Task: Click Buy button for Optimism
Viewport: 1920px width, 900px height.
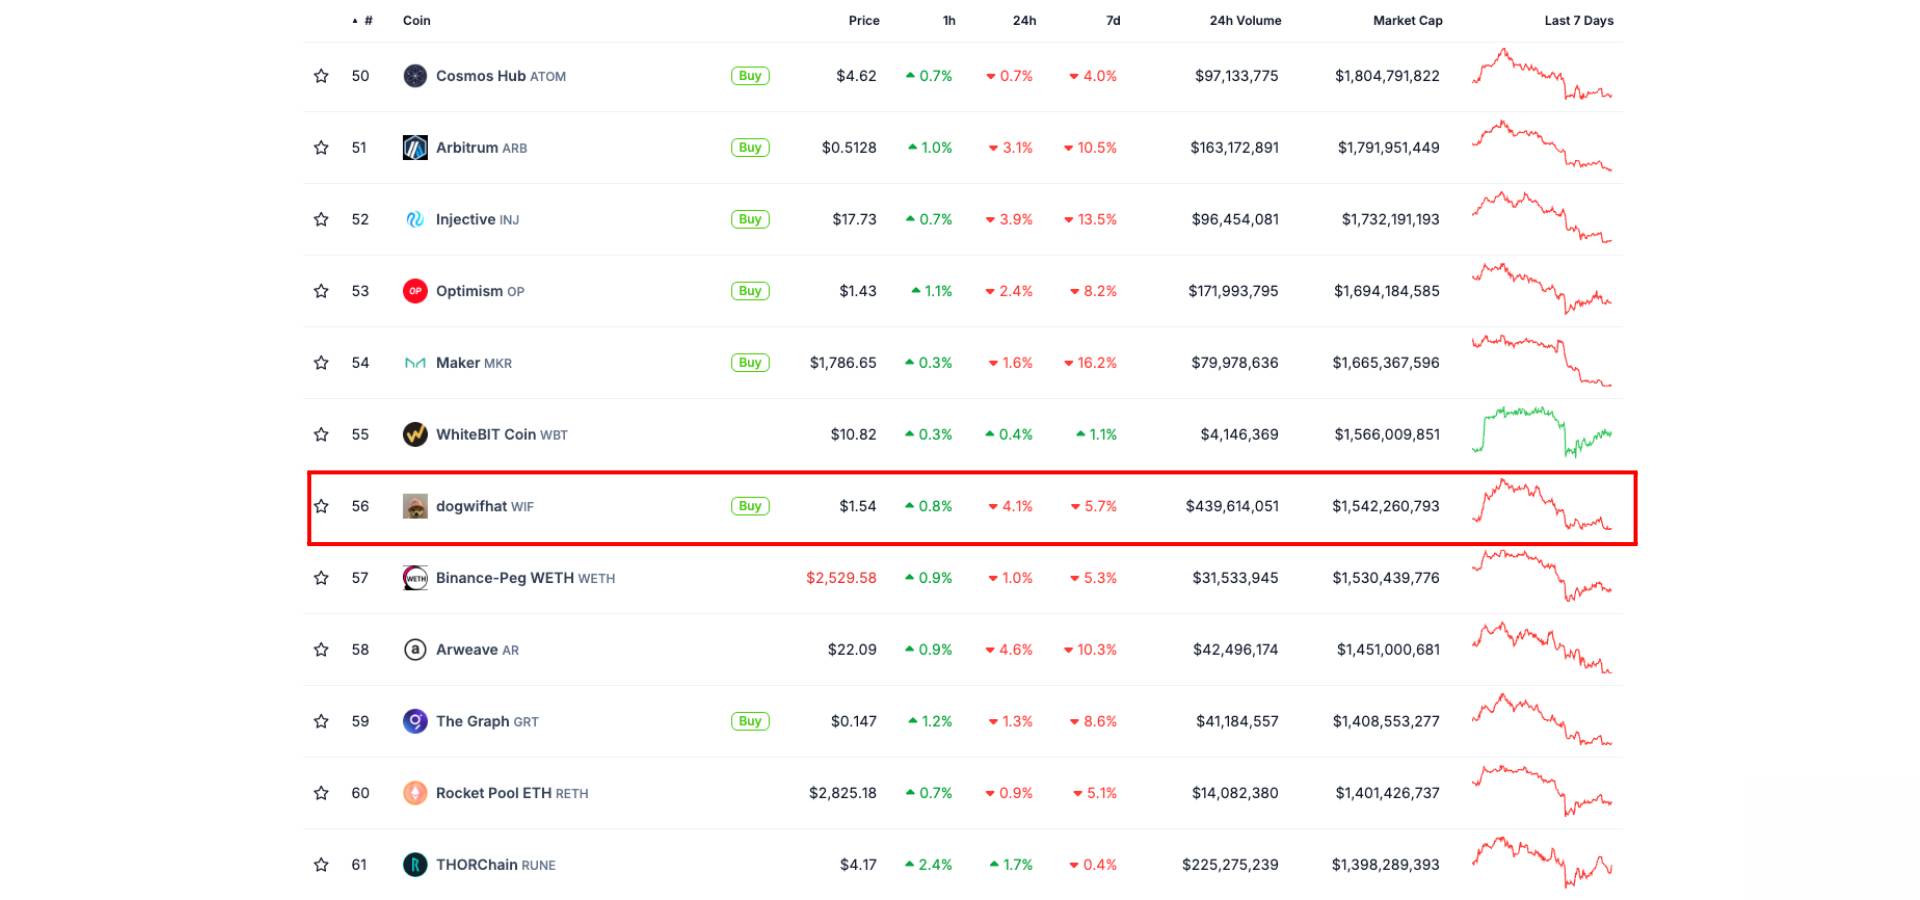Action: [750, 291]
